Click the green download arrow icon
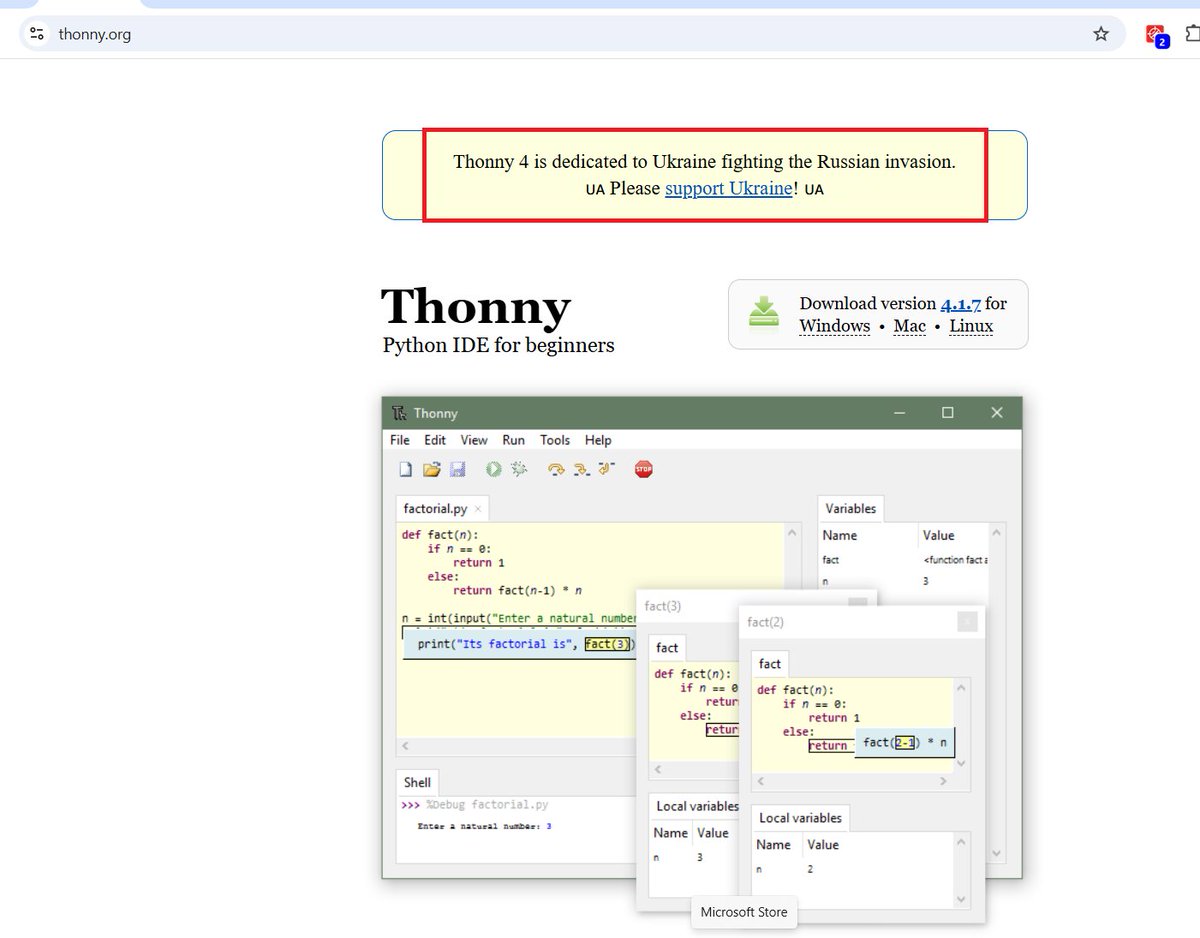This screenshot has height=938, width=1200. [764, 313]
